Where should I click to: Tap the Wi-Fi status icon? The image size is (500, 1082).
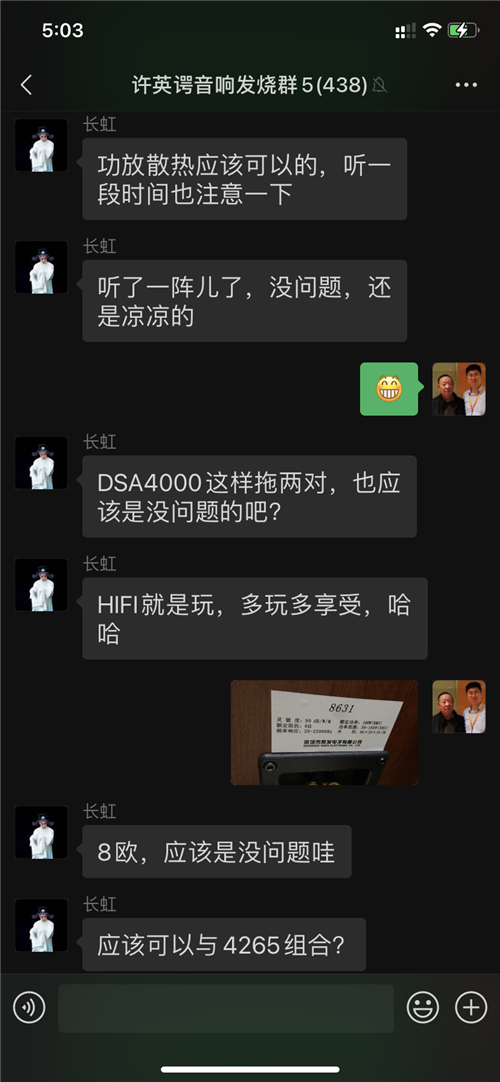tap(432, 30)
